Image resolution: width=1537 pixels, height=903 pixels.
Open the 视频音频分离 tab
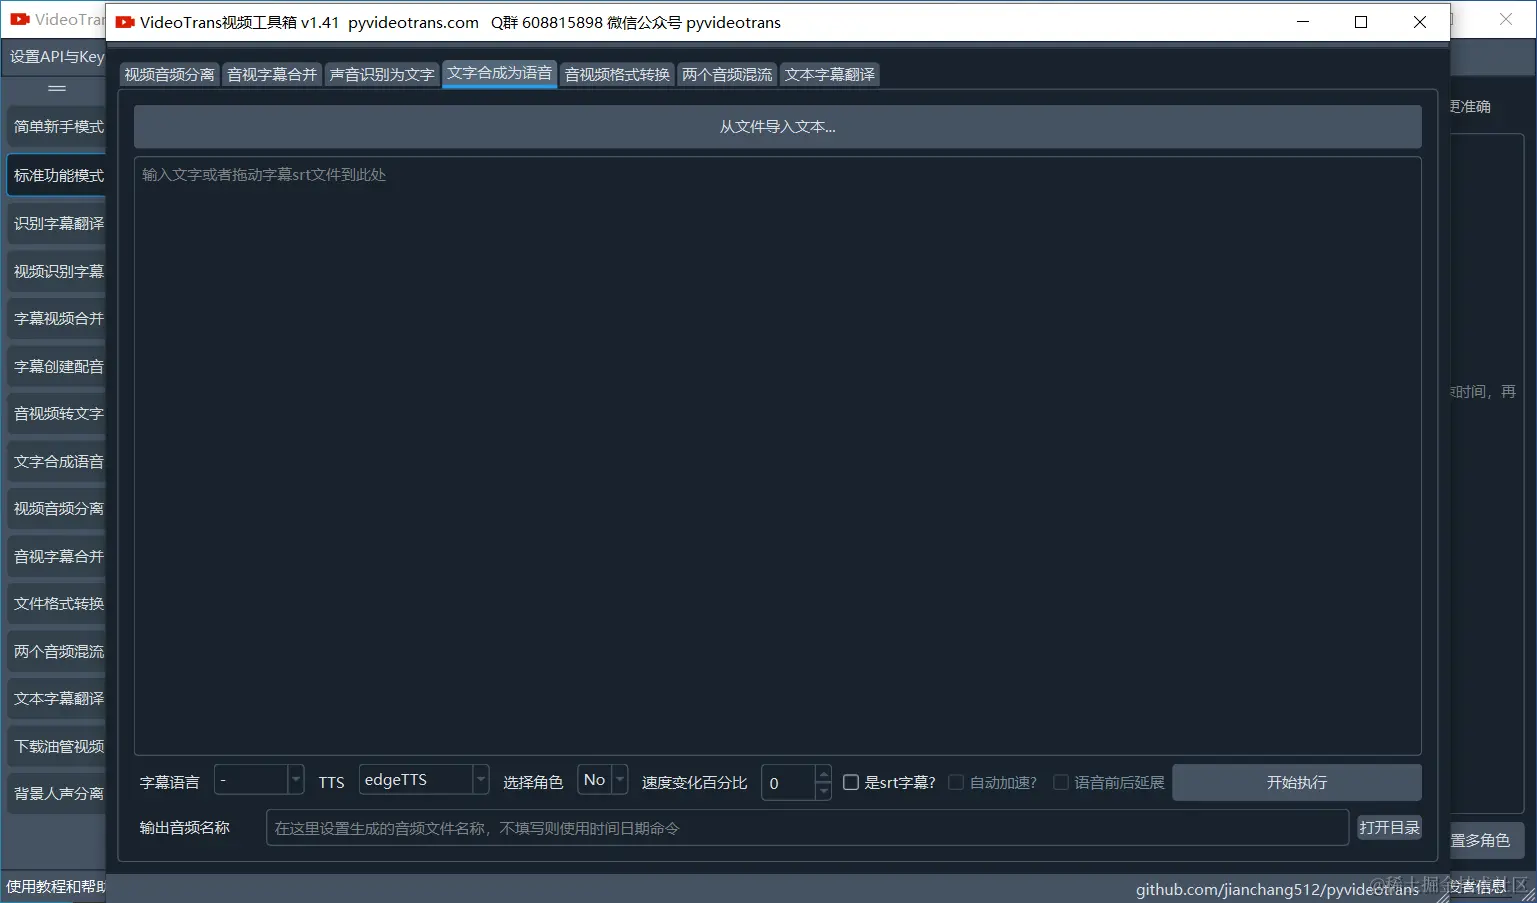pos(169,75)
